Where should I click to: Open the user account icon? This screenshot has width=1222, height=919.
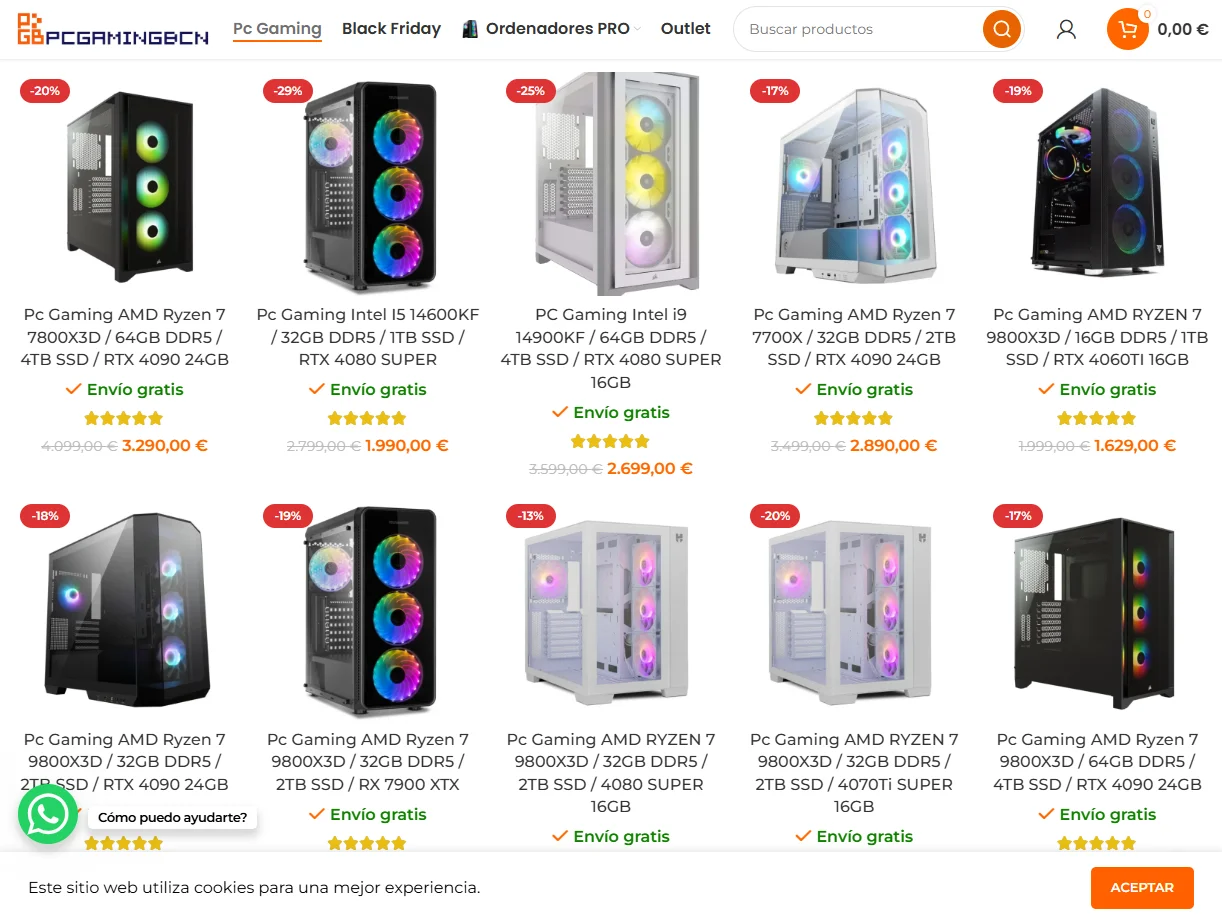pos(1066,29)
